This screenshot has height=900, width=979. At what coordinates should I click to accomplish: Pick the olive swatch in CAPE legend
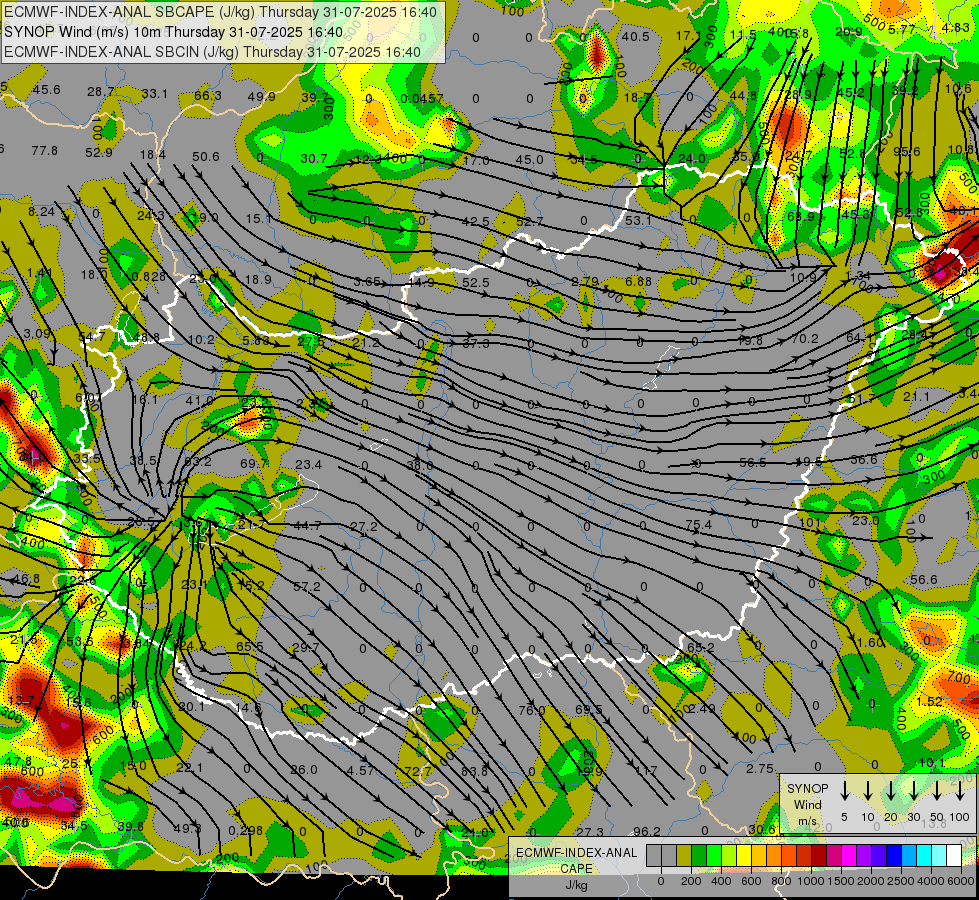(x=684, y=855)
